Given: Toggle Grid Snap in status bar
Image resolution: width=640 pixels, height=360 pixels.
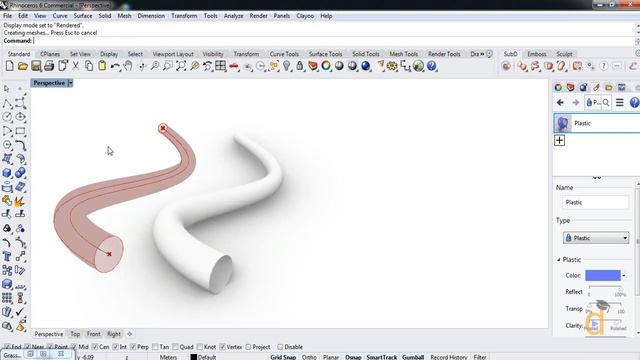Looking at the screenshot, I should [x=283, y=357].
